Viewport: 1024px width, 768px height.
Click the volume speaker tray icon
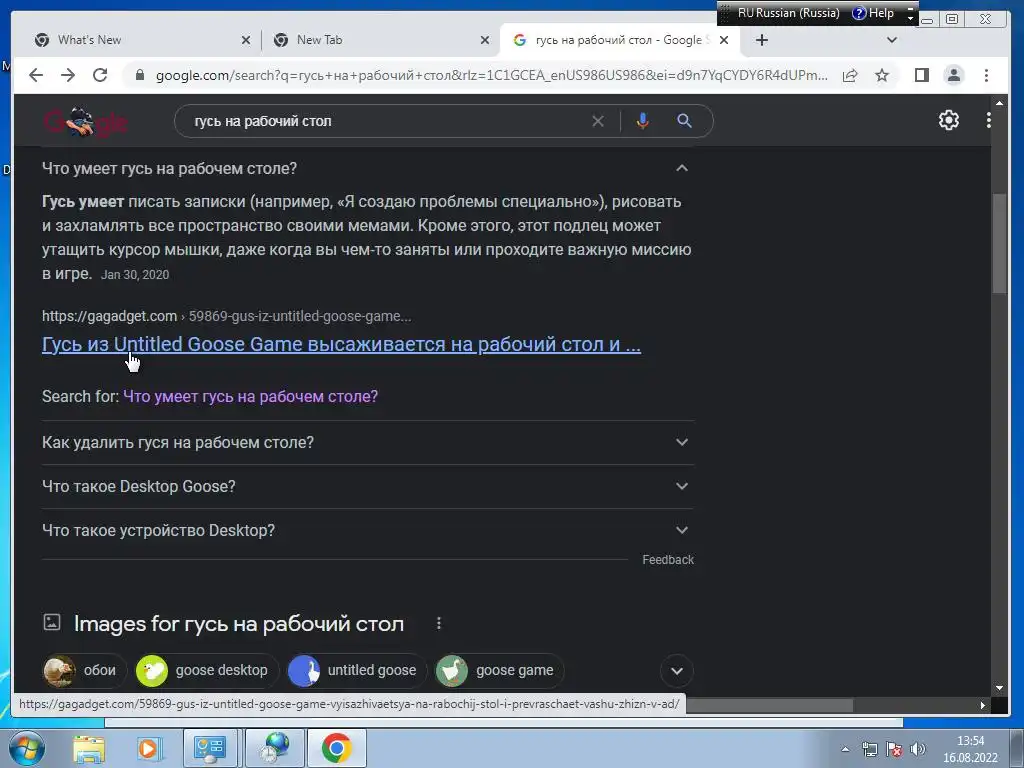tap(918, 749)
